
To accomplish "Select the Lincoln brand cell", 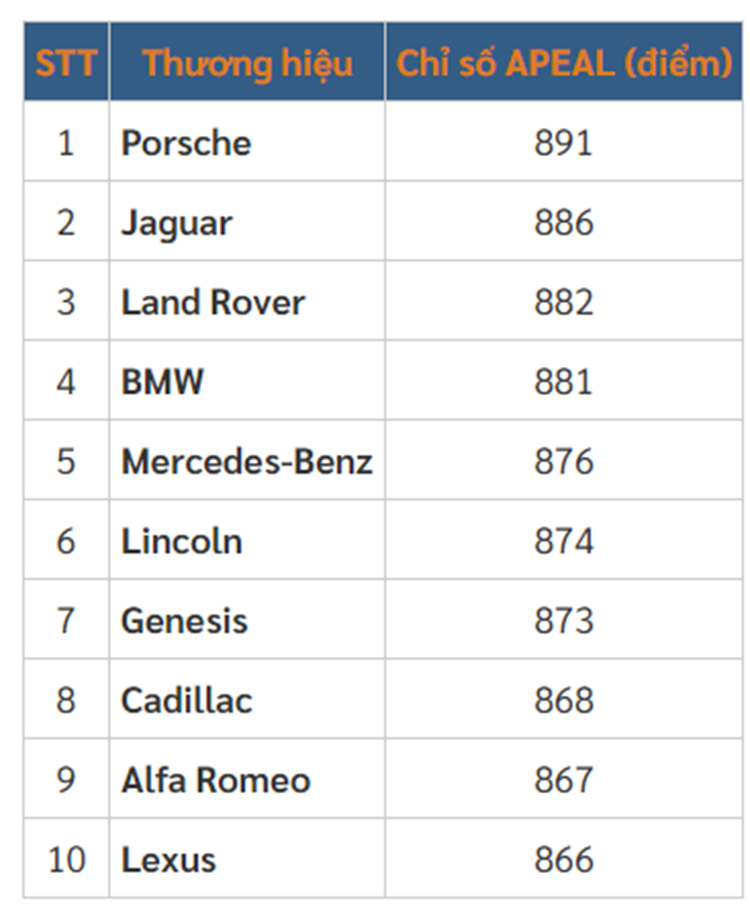I will click(181, 541).
